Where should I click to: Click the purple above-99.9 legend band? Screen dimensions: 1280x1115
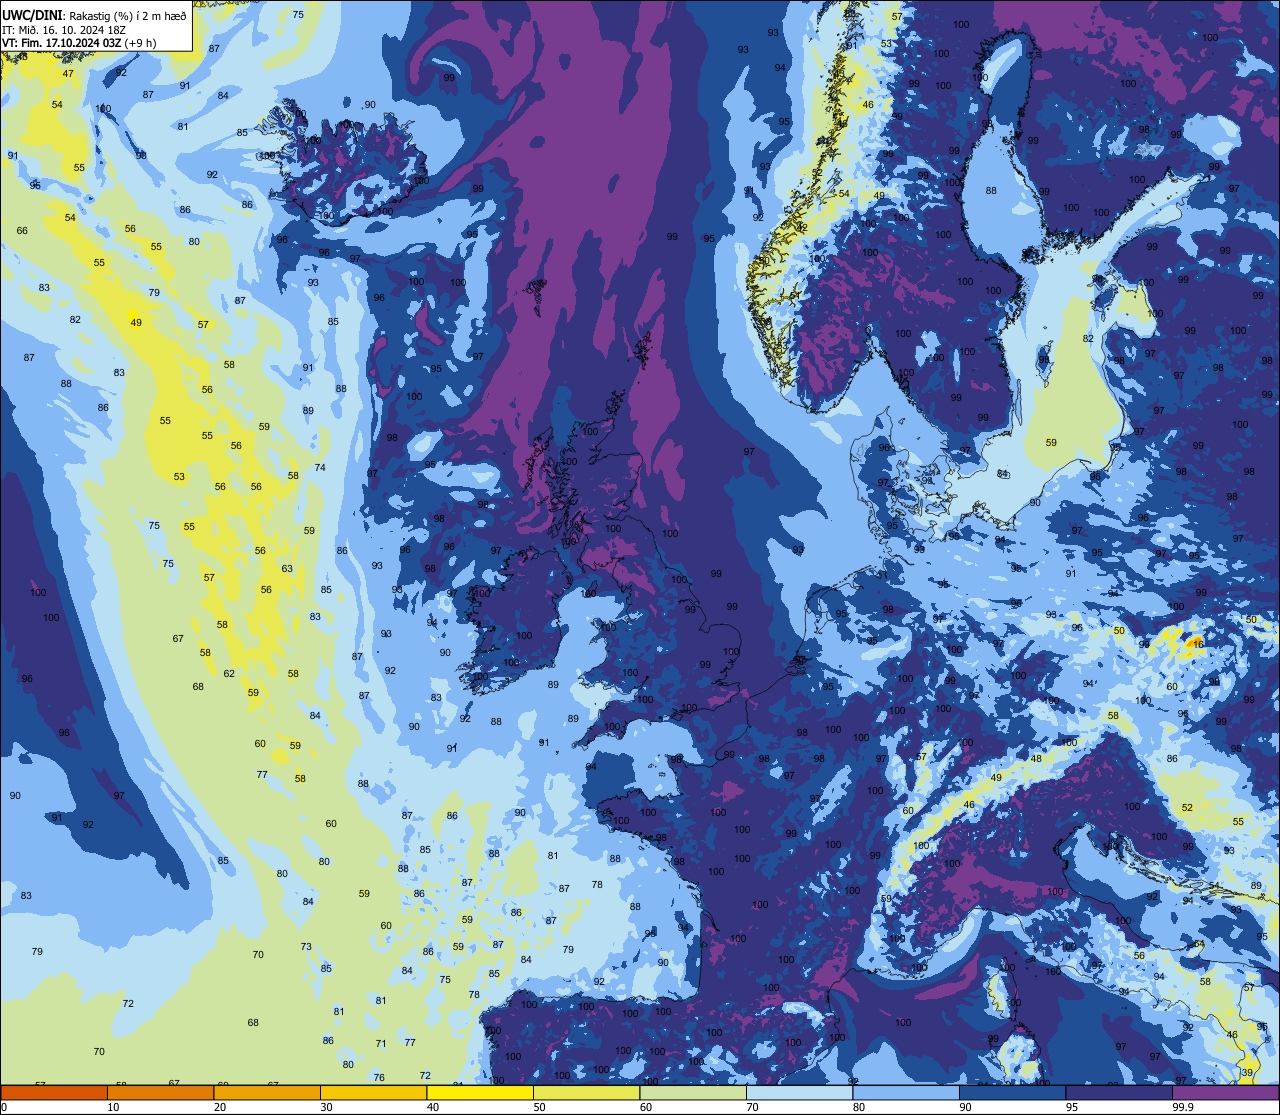tap(1225, 1092)
